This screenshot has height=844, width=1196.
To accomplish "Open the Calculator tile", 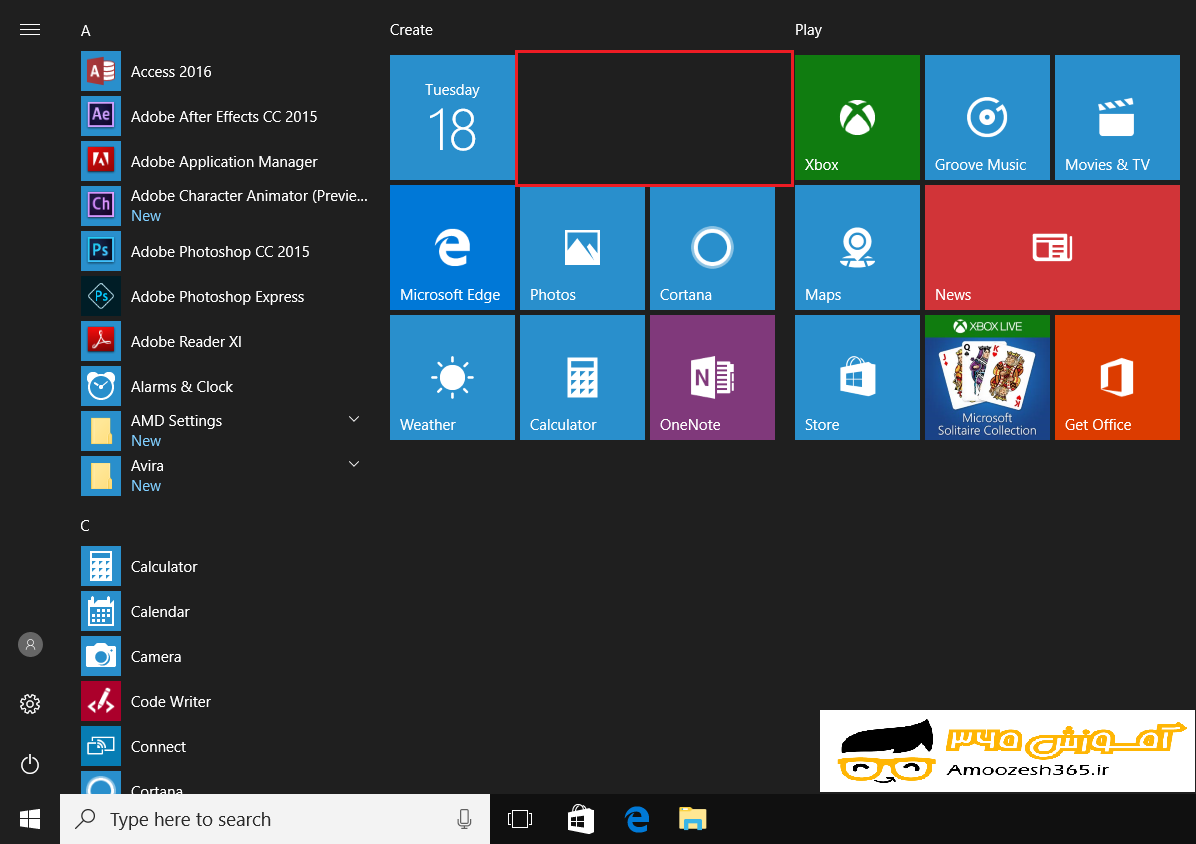I will pyautogui.click(x=582, y=377).
